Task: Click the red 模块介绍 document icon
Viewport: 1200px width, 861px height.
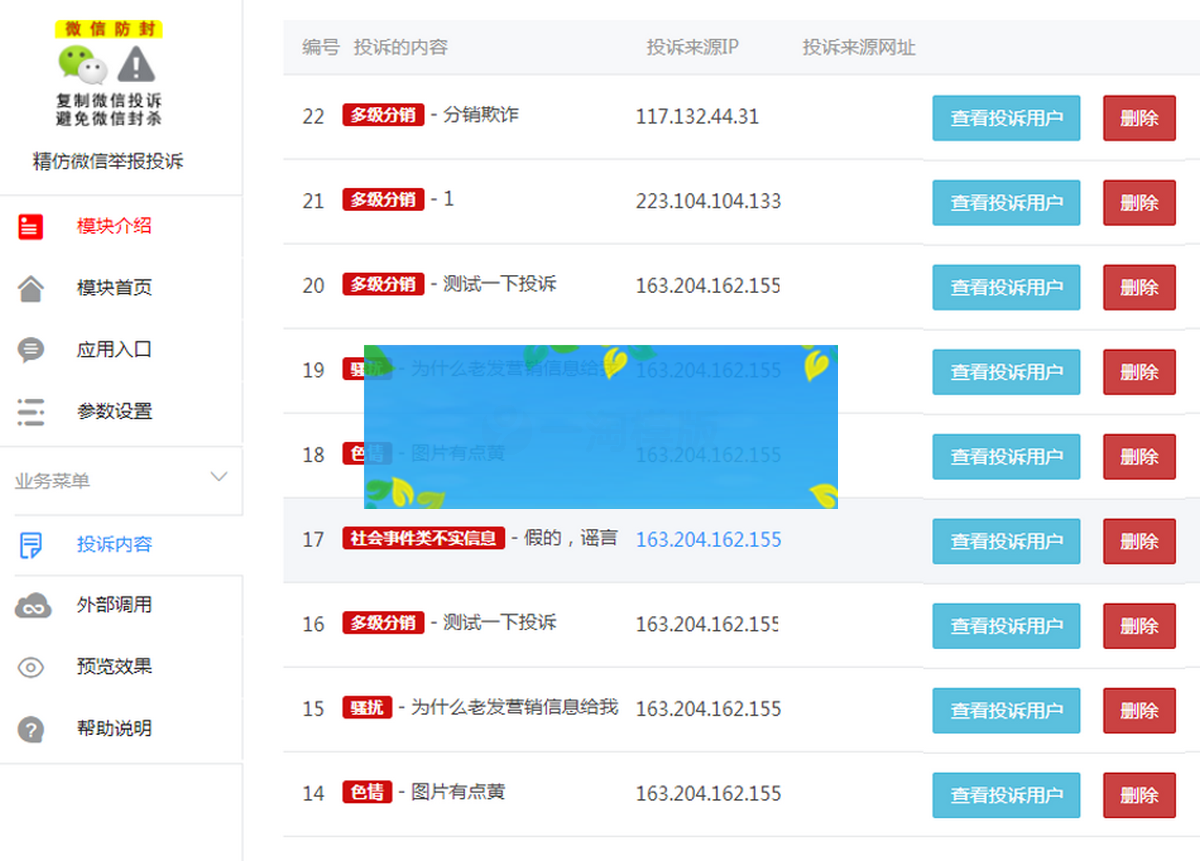Action: 29,226
